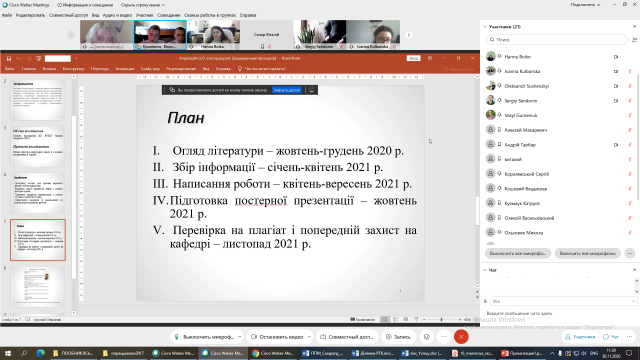
Task: Open Chrome Cisco Webex taskbar item
Action: (x=273, y=353)
